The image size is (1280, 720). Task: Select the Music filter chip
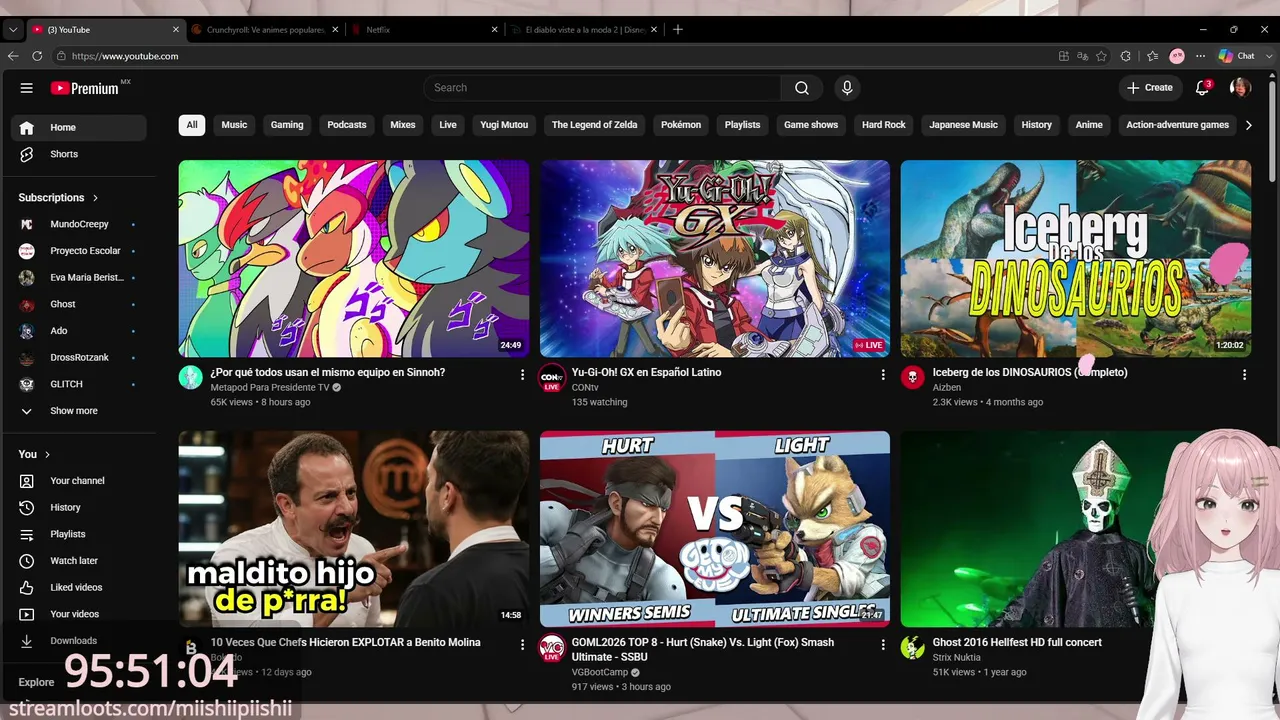click(x=234, y=125)
